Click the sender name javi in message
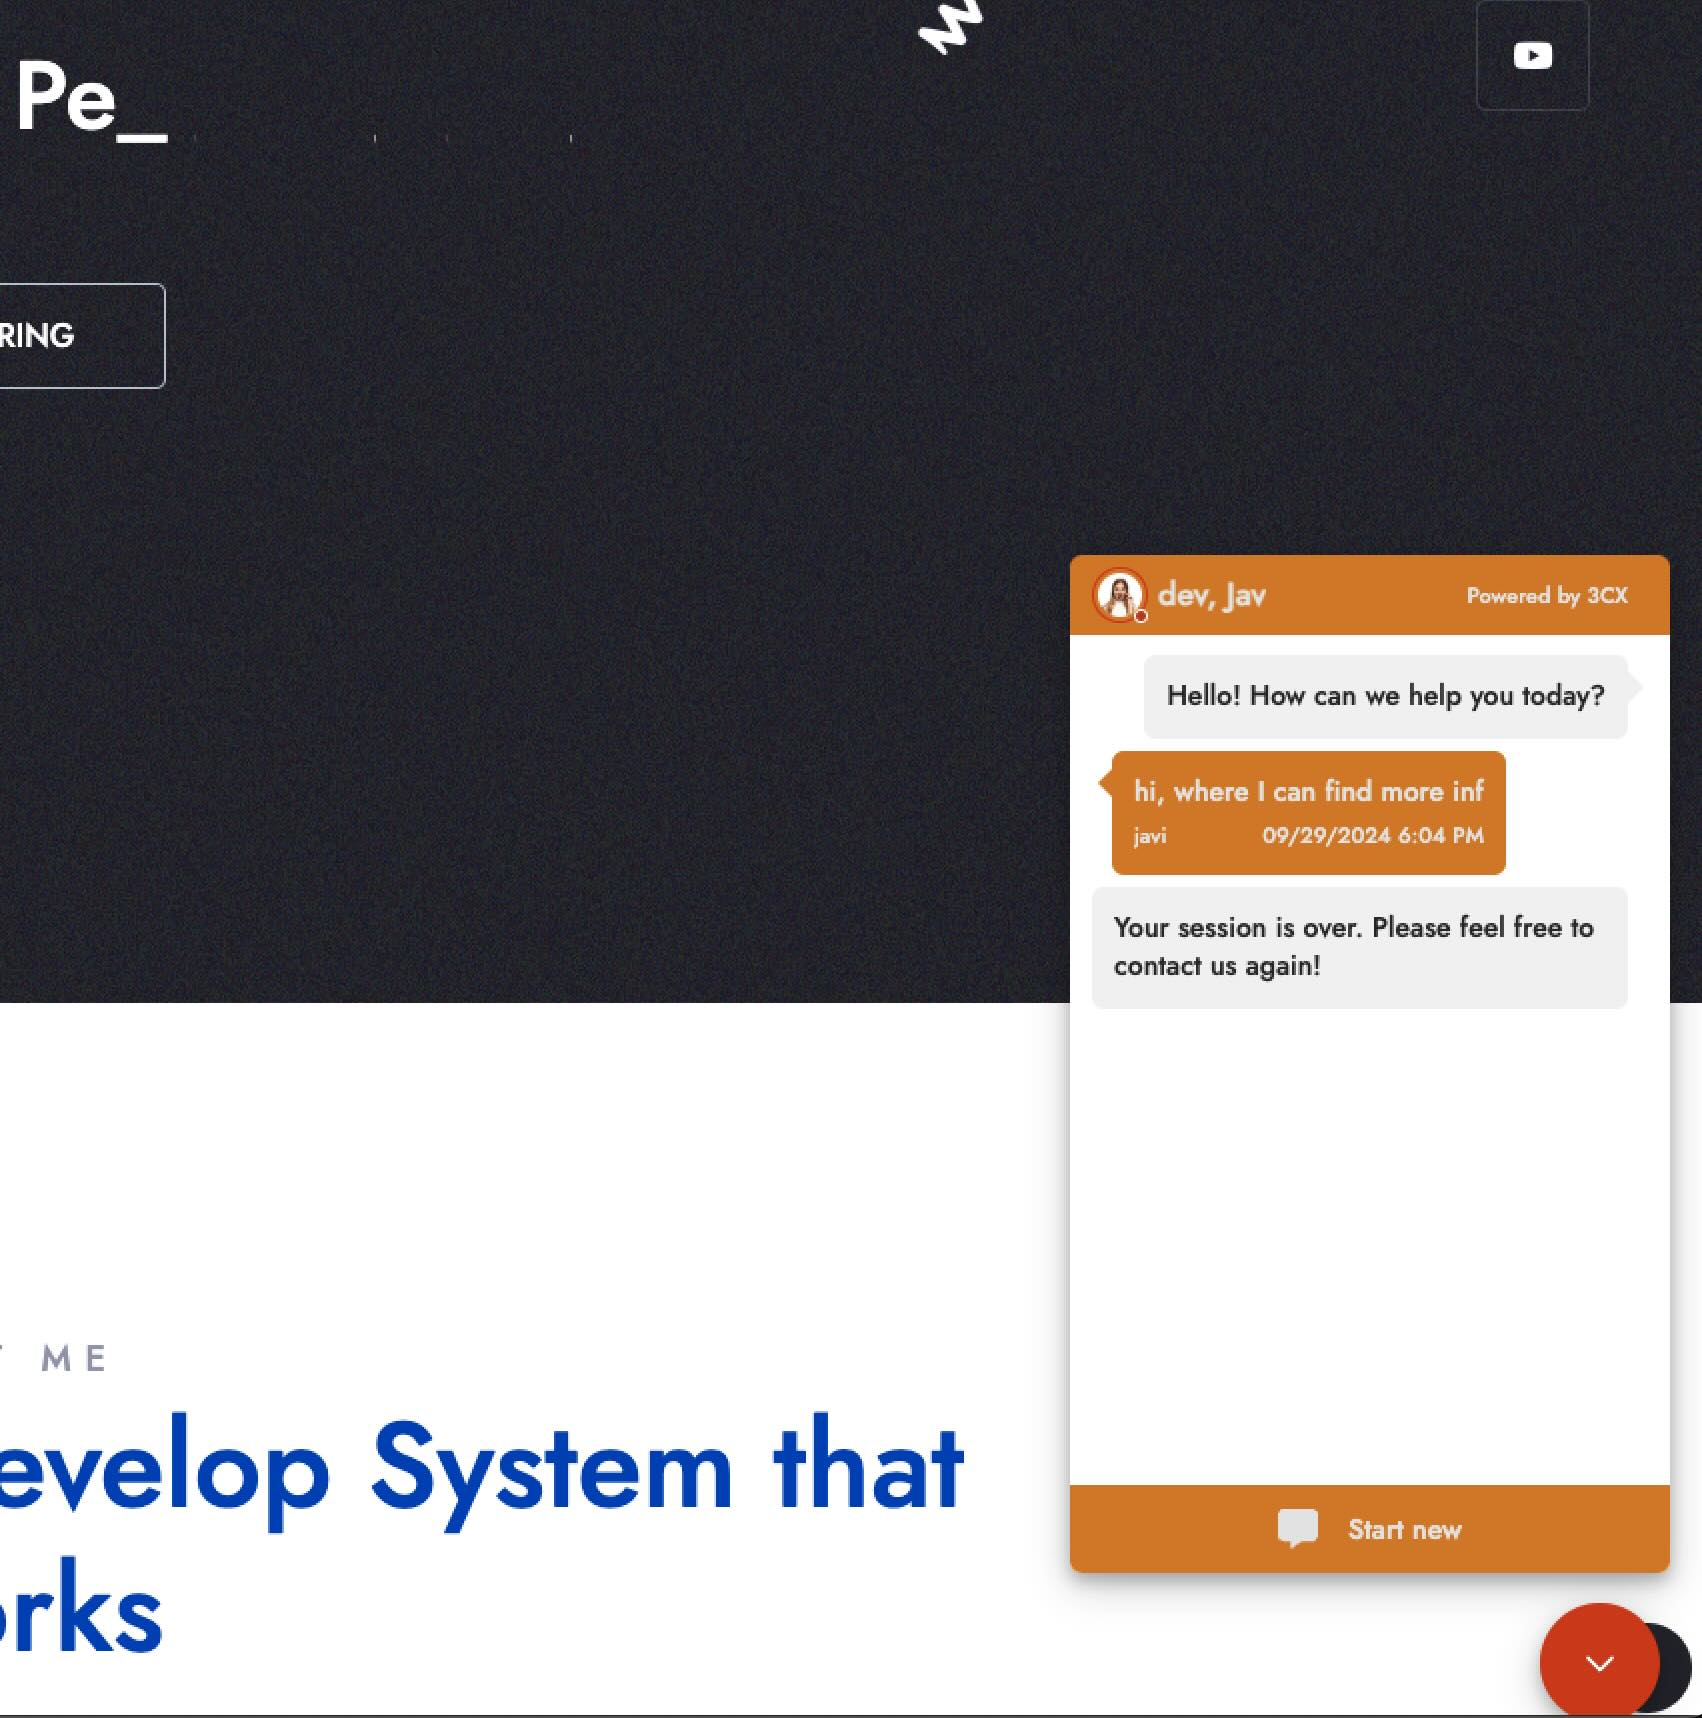Image resolution: width=1702 pixels, height=1718 pixels. pyautogui.click(x=1150, y=836)
